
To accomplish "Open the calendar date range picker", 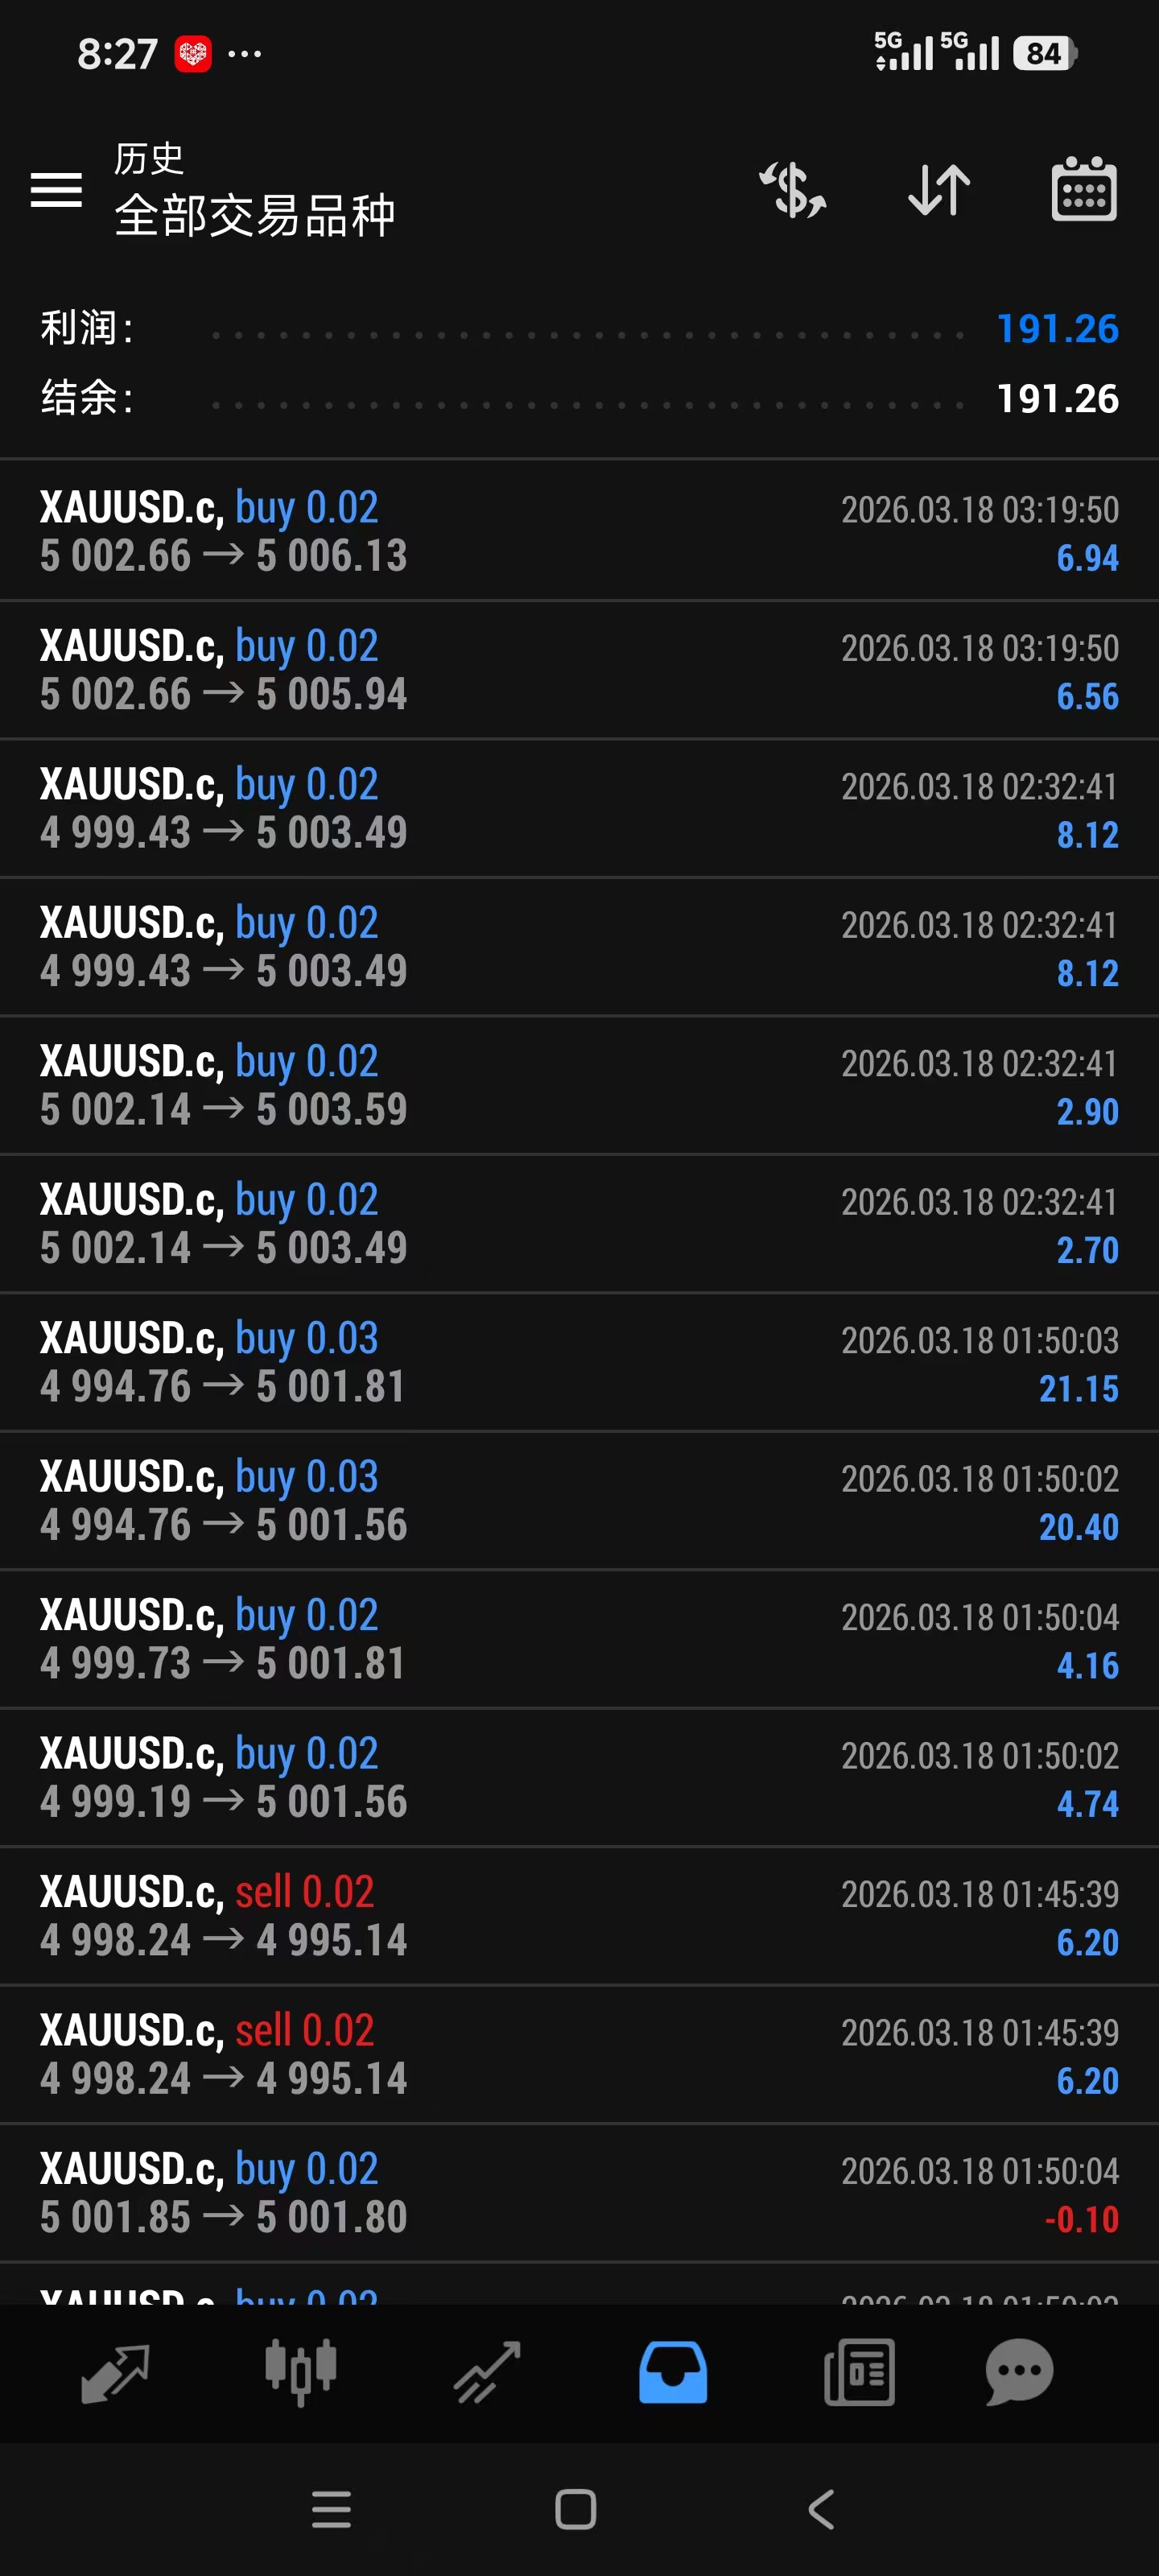I will (1084, 189).
